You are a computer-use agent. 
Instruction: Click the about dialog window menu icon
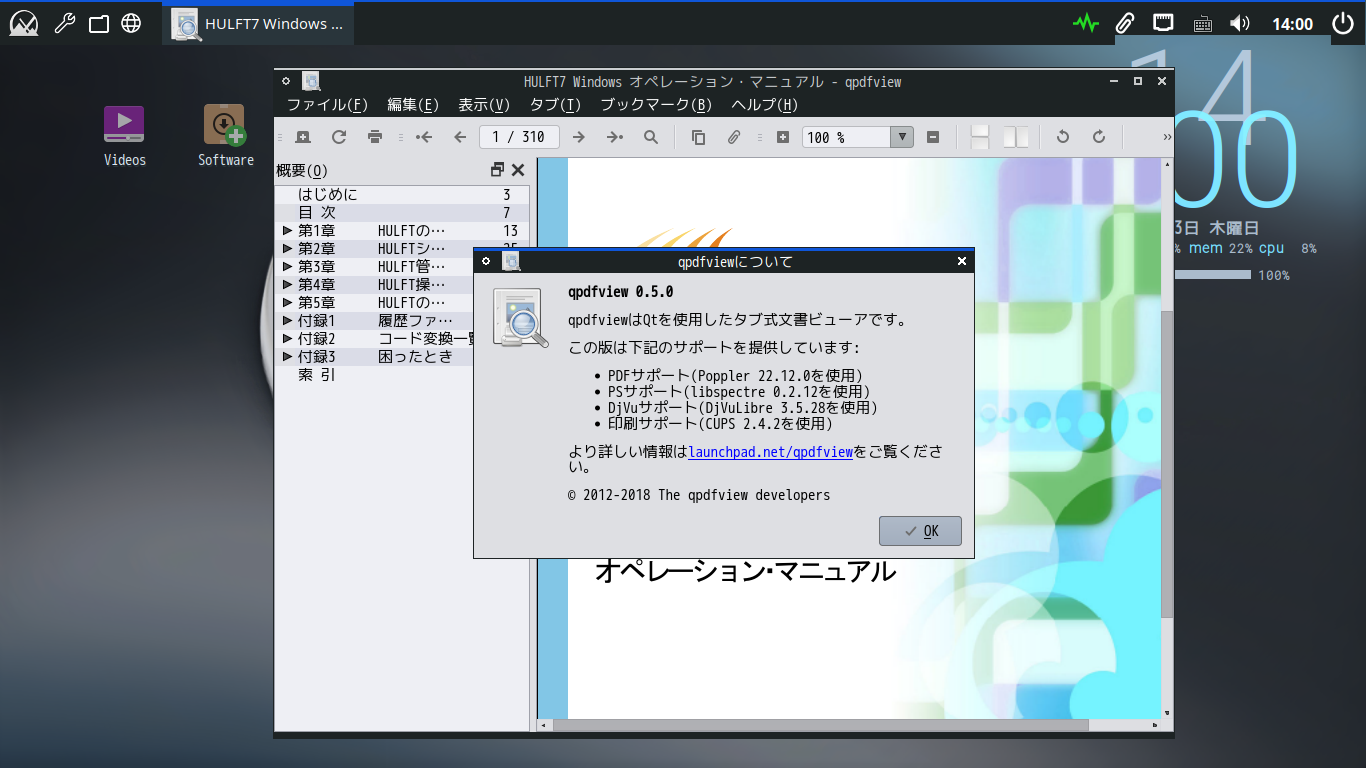tap(486, 262)
